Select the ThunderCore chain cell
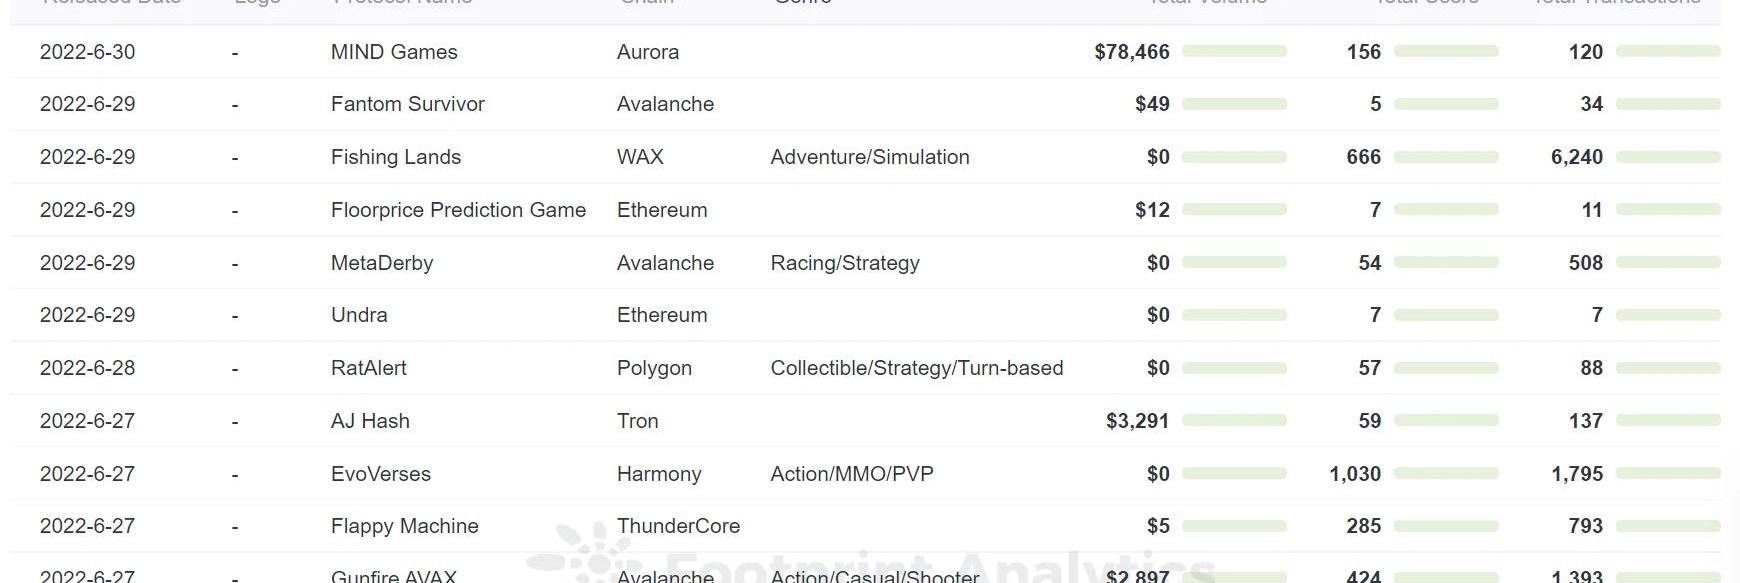The image size is (1740, 583). pyautogui.click(x=678, y=526)
